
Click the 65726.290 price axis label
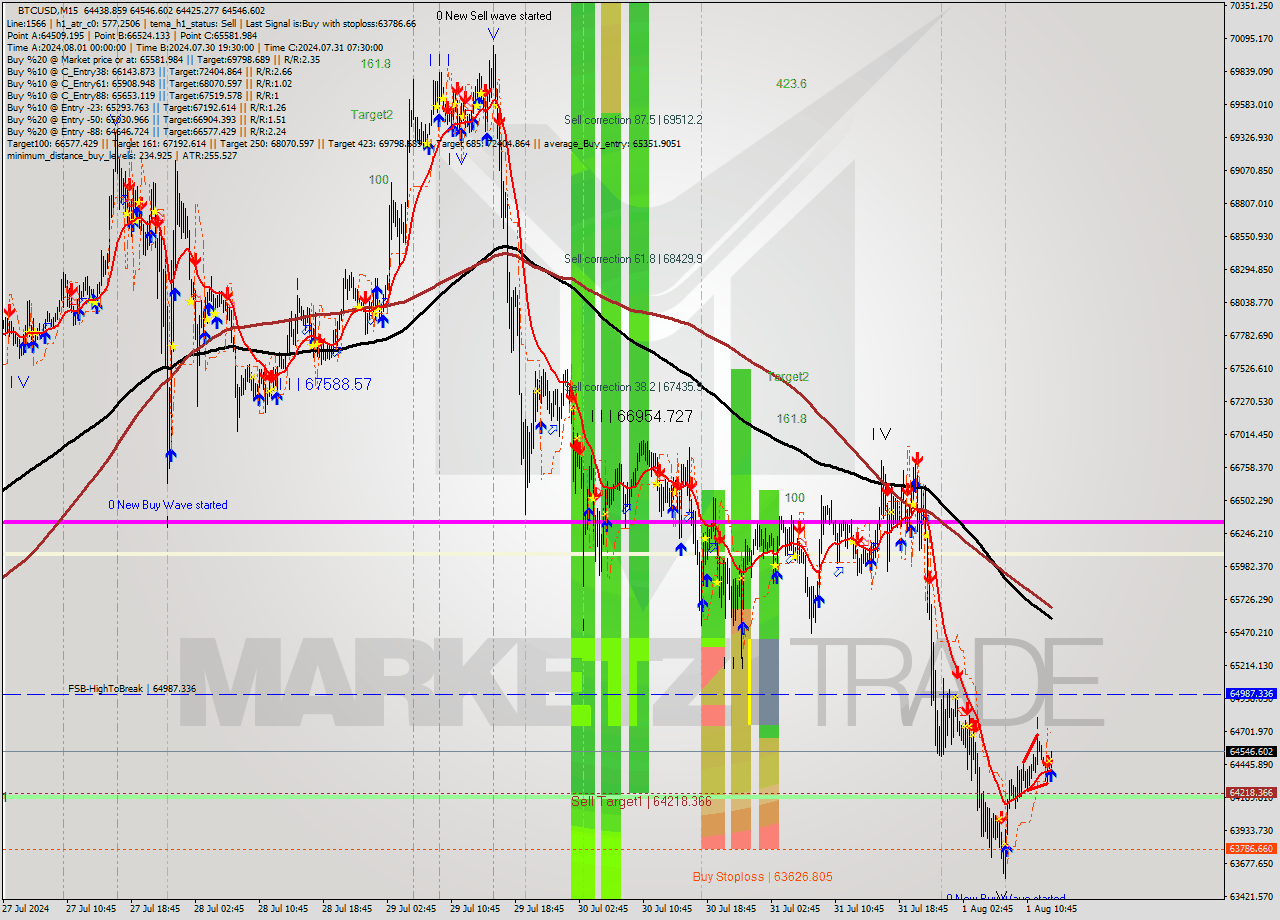(1251, 599)
